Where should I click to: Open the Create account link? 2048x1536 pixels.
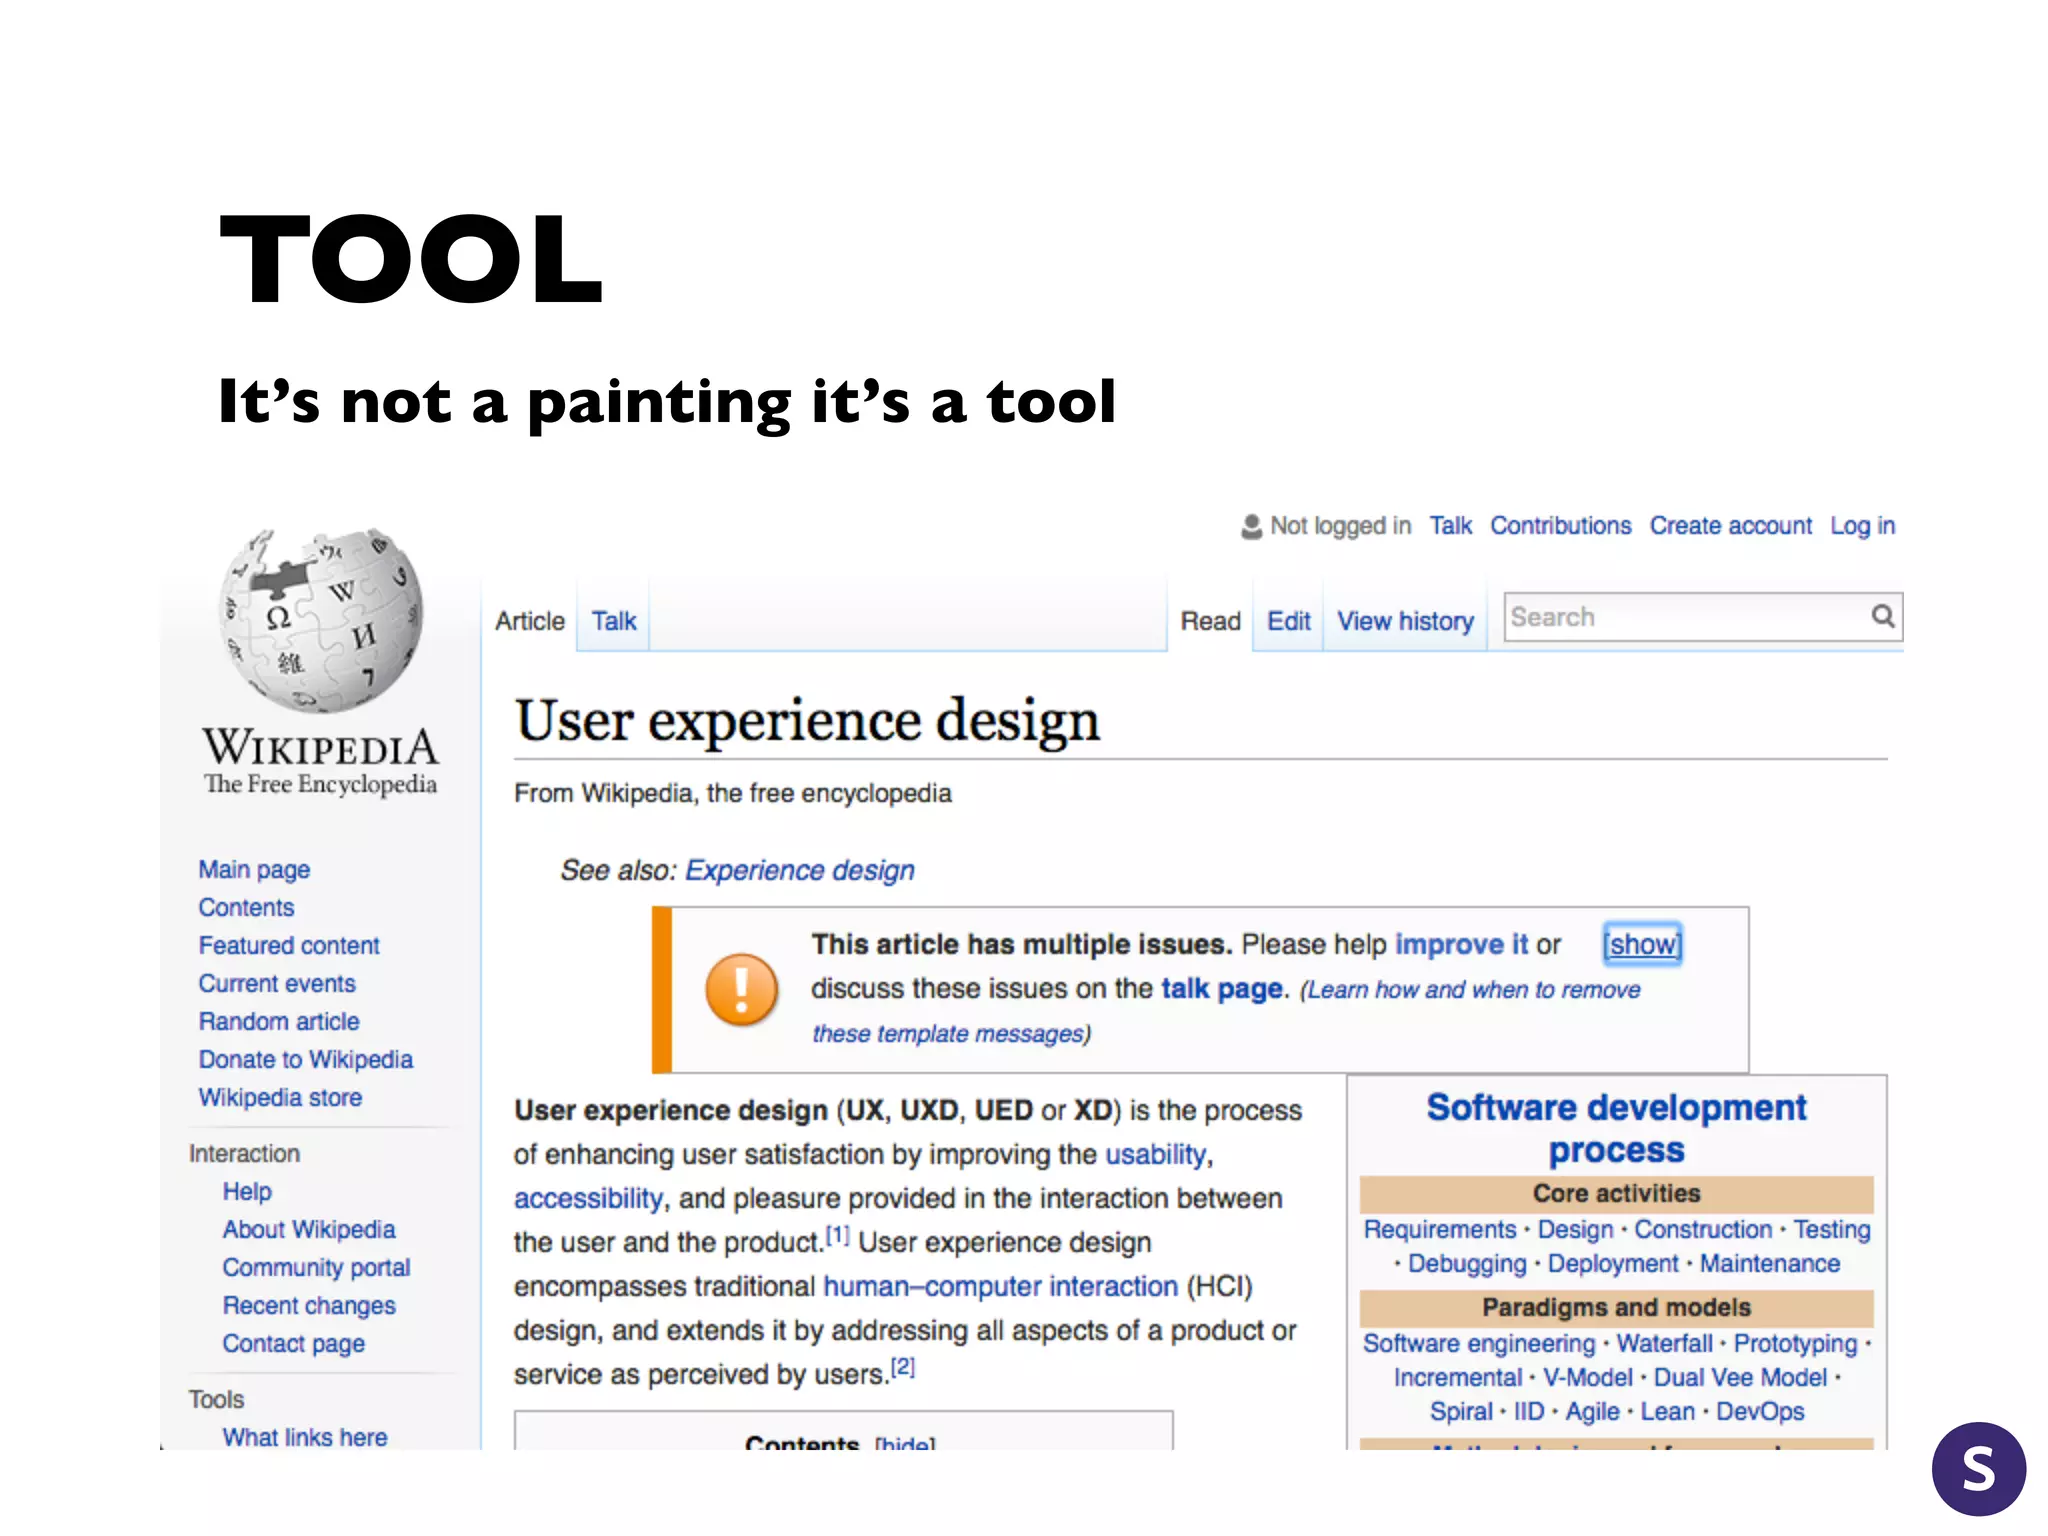point(1730,526)
